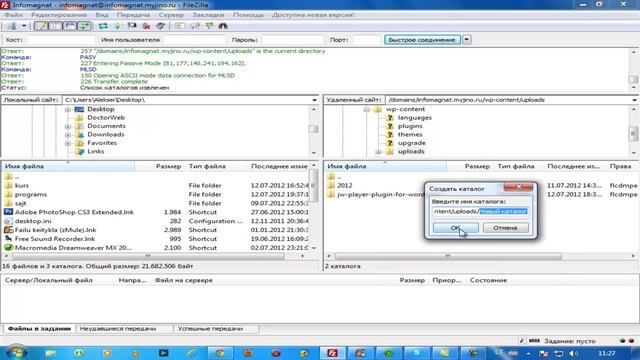Viewport: 640px width, 360px height.
Task: Open file search binoculars icon
Action: point(223,26)
